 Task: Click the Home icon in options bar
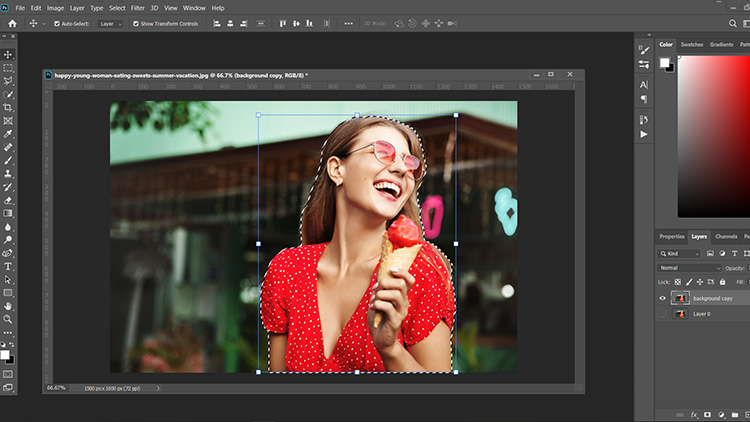[12, 23]
